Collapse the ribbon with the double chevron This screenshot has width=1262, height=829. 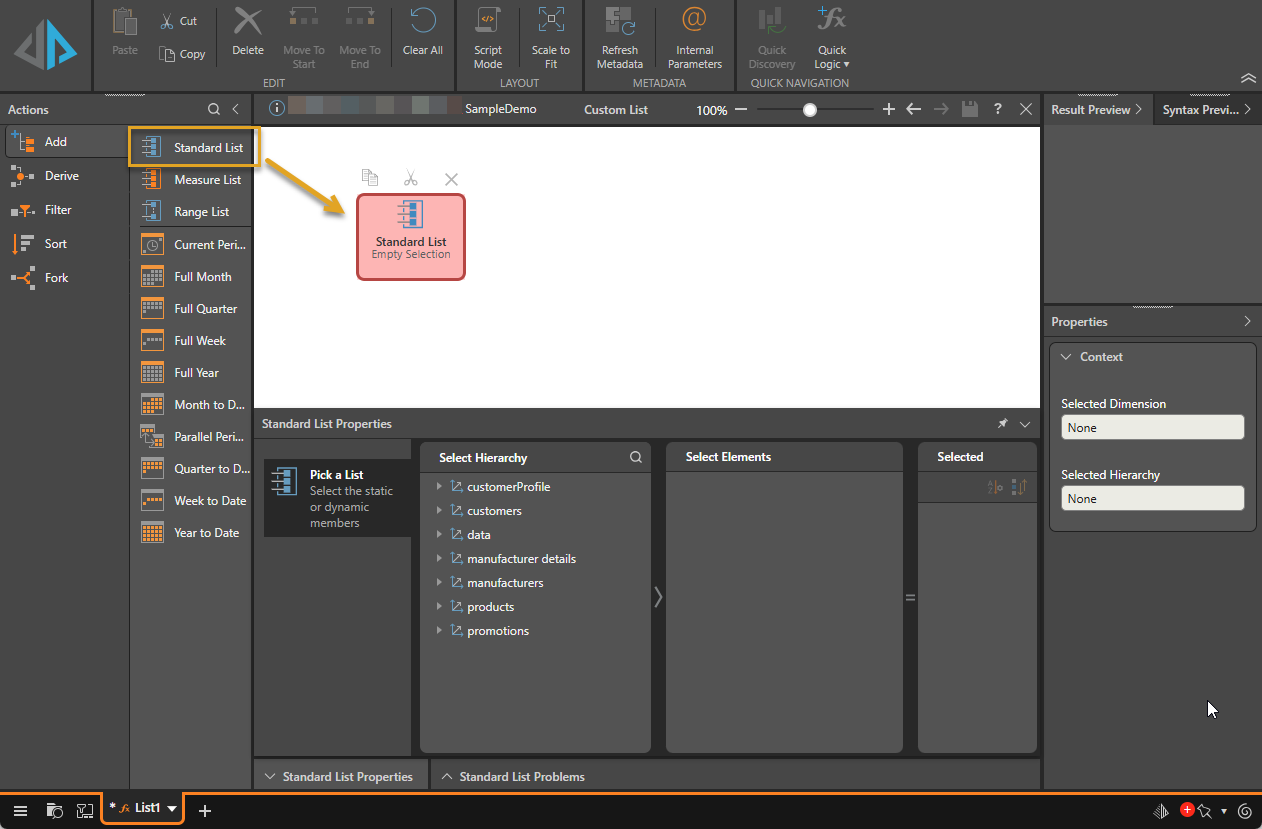1248,78
